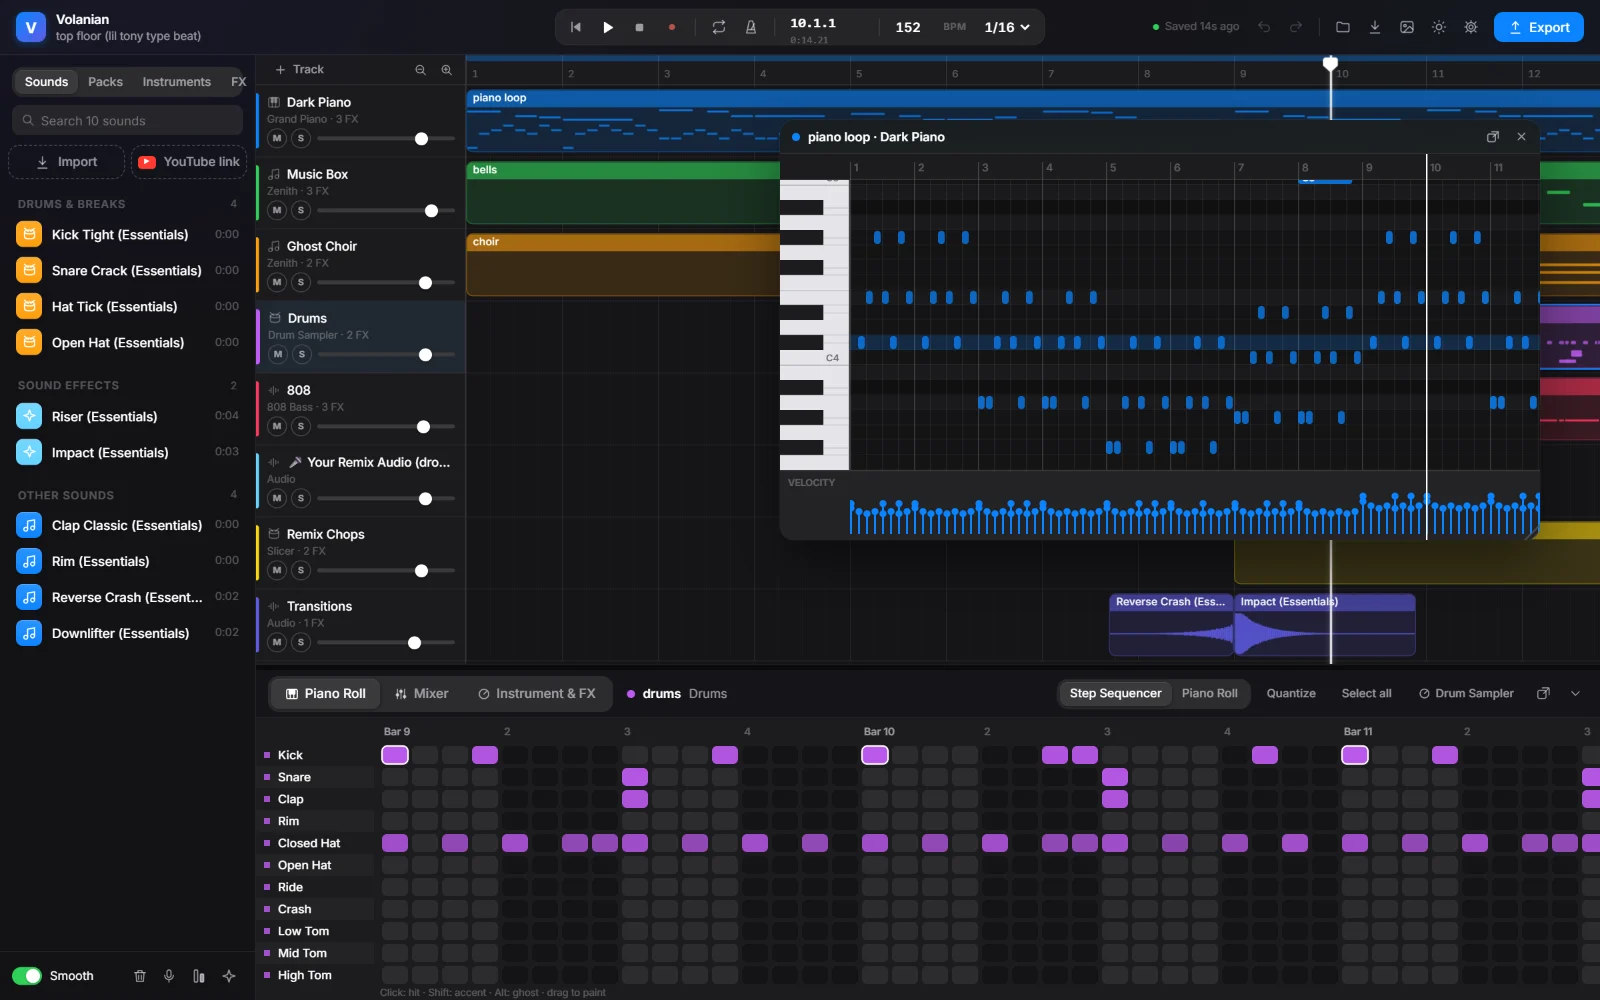Pop out the piano loop editor window
Screen dimensions: 1600x1000
(1493, 137)
